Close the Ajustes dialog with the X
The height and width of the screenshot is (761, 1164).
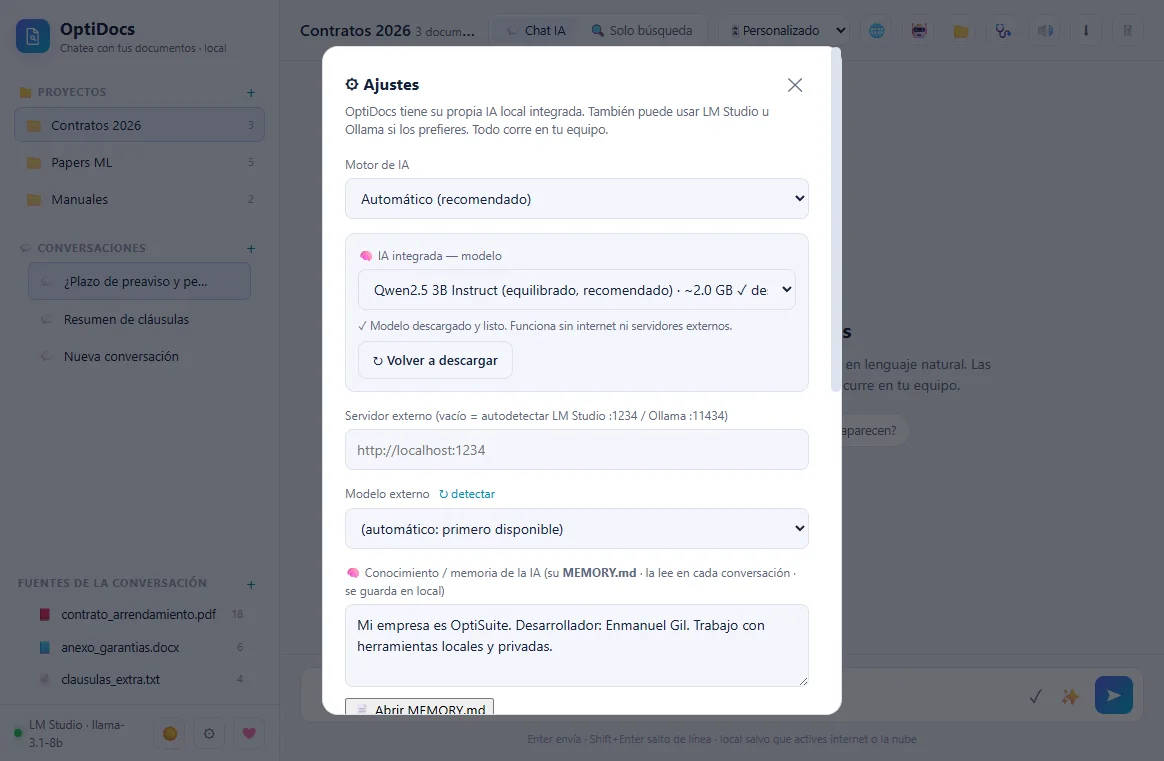(x=794, y=85)
